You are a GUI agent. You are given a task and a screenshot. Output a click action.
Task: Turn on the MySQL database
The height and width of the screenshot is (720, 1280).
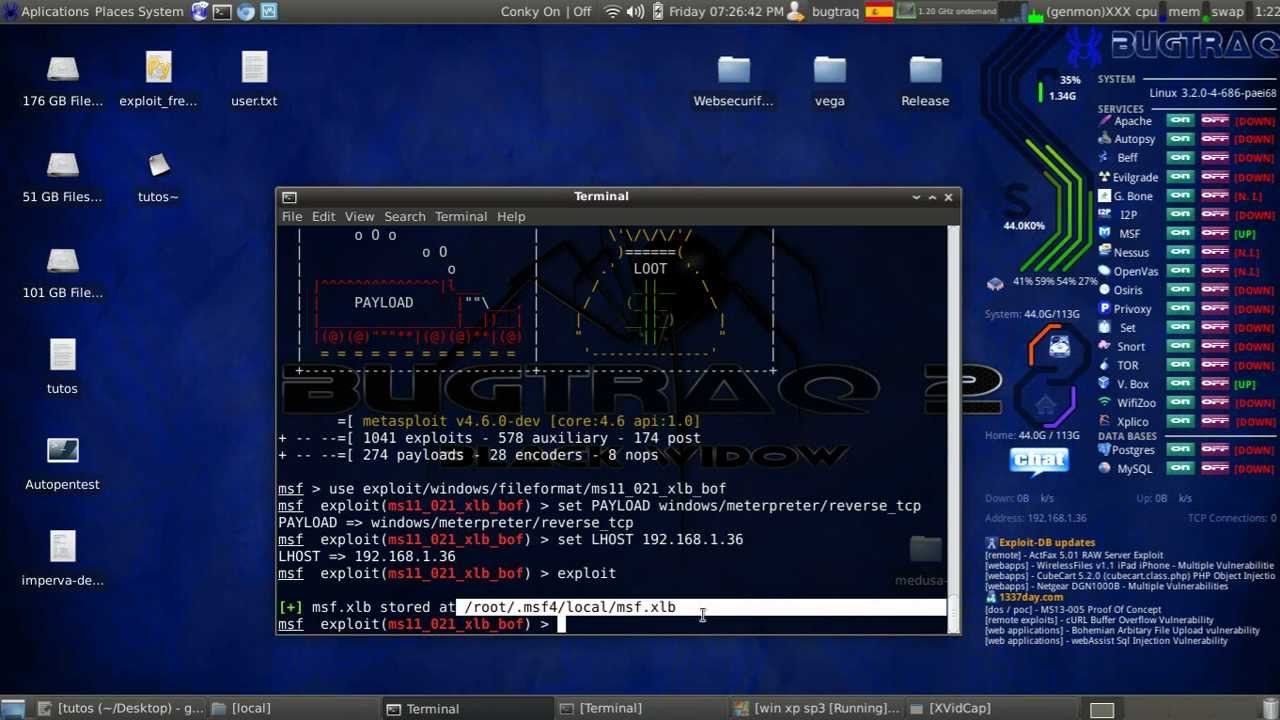point(1181,468)
